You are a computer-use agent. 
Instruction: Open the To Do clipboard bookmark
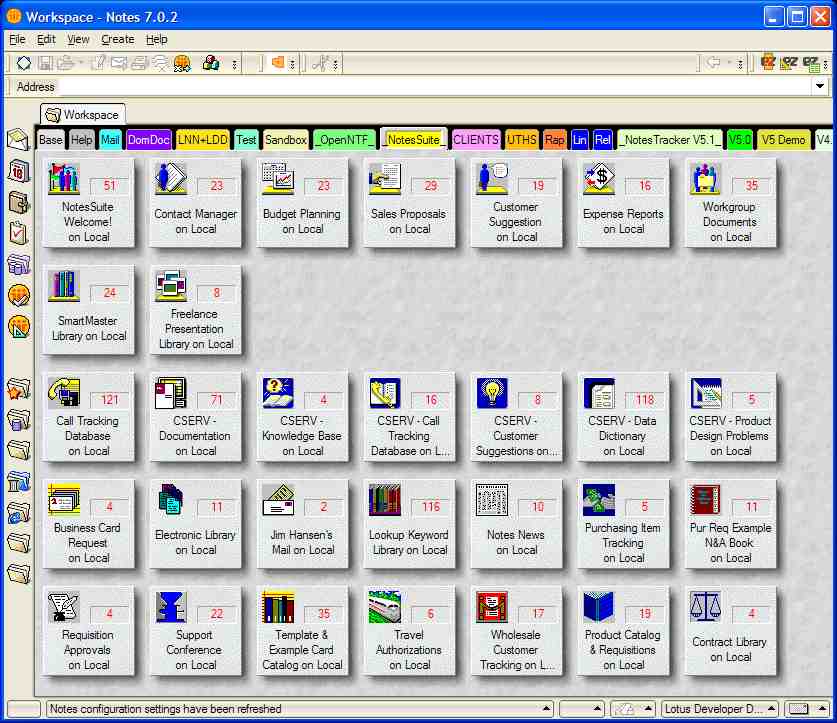(18, 233)
